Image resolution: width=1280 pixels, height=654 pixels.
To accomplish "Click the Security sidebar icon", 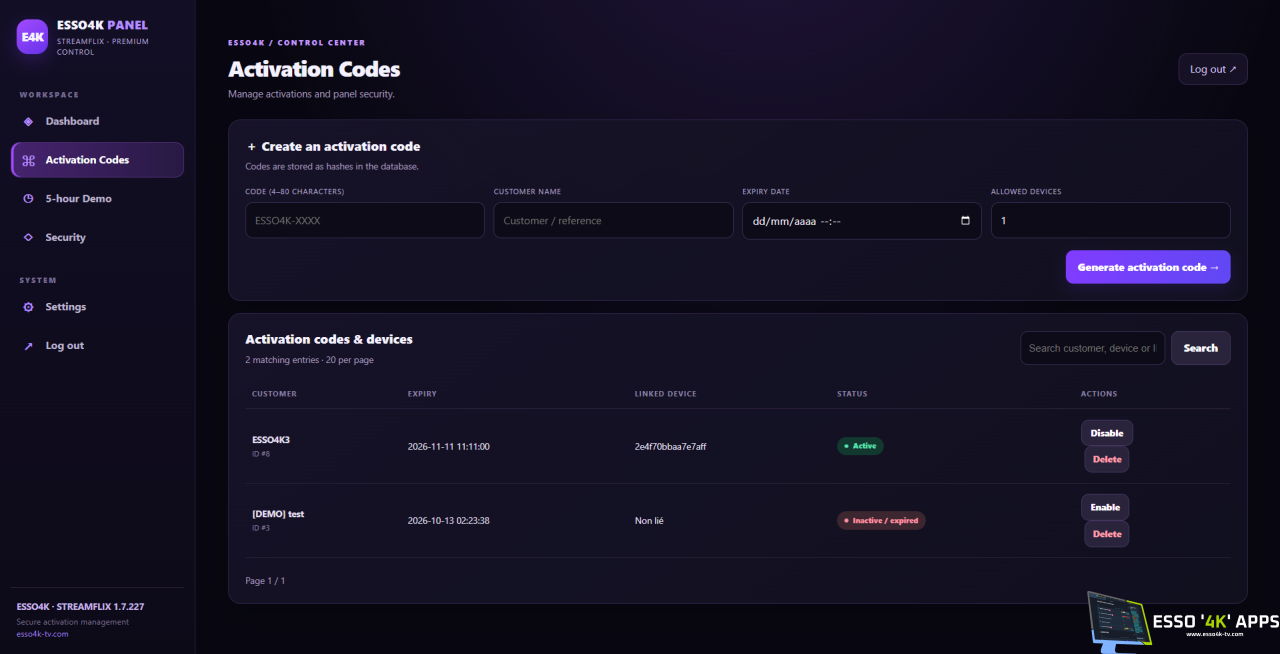I will coord(28,237).
